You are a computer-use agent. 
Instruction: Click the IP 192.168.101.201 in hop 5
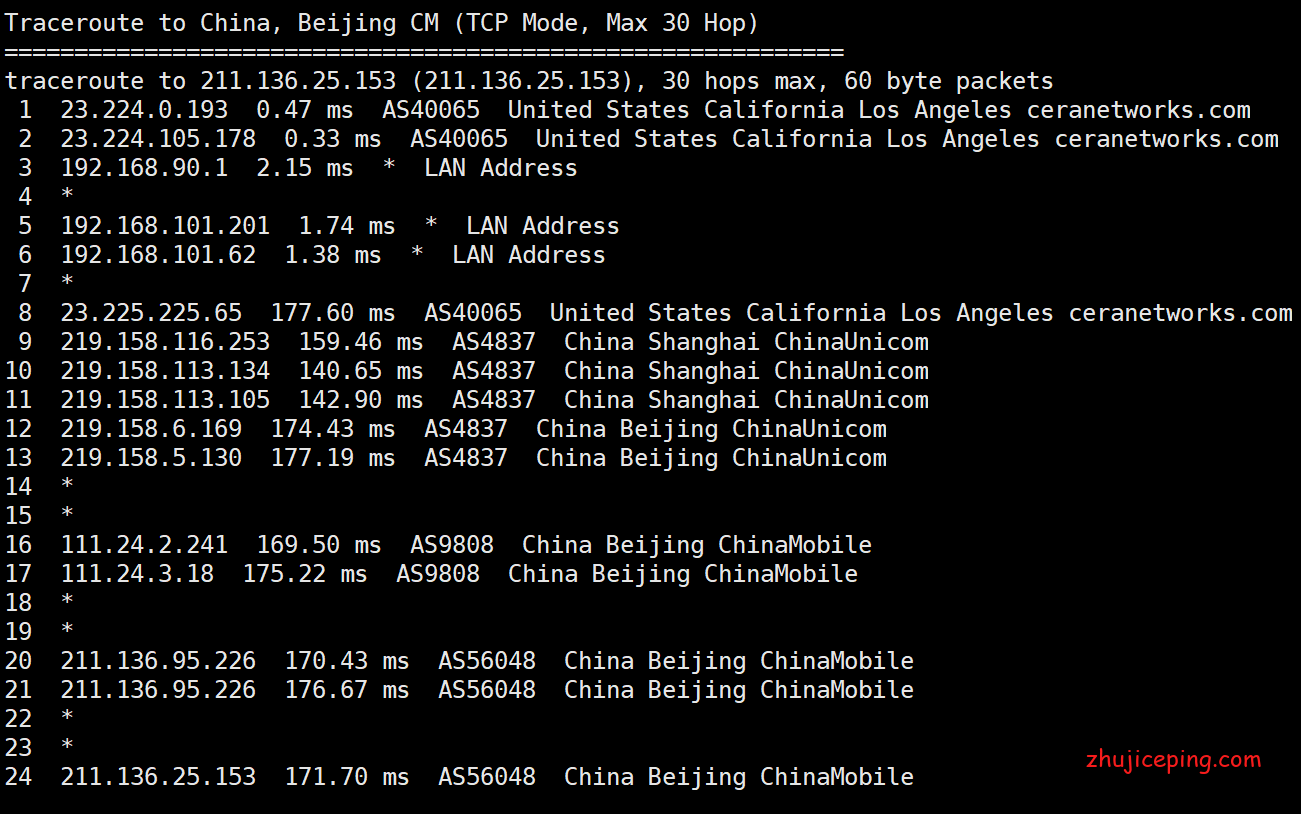(x=165, y=226)
